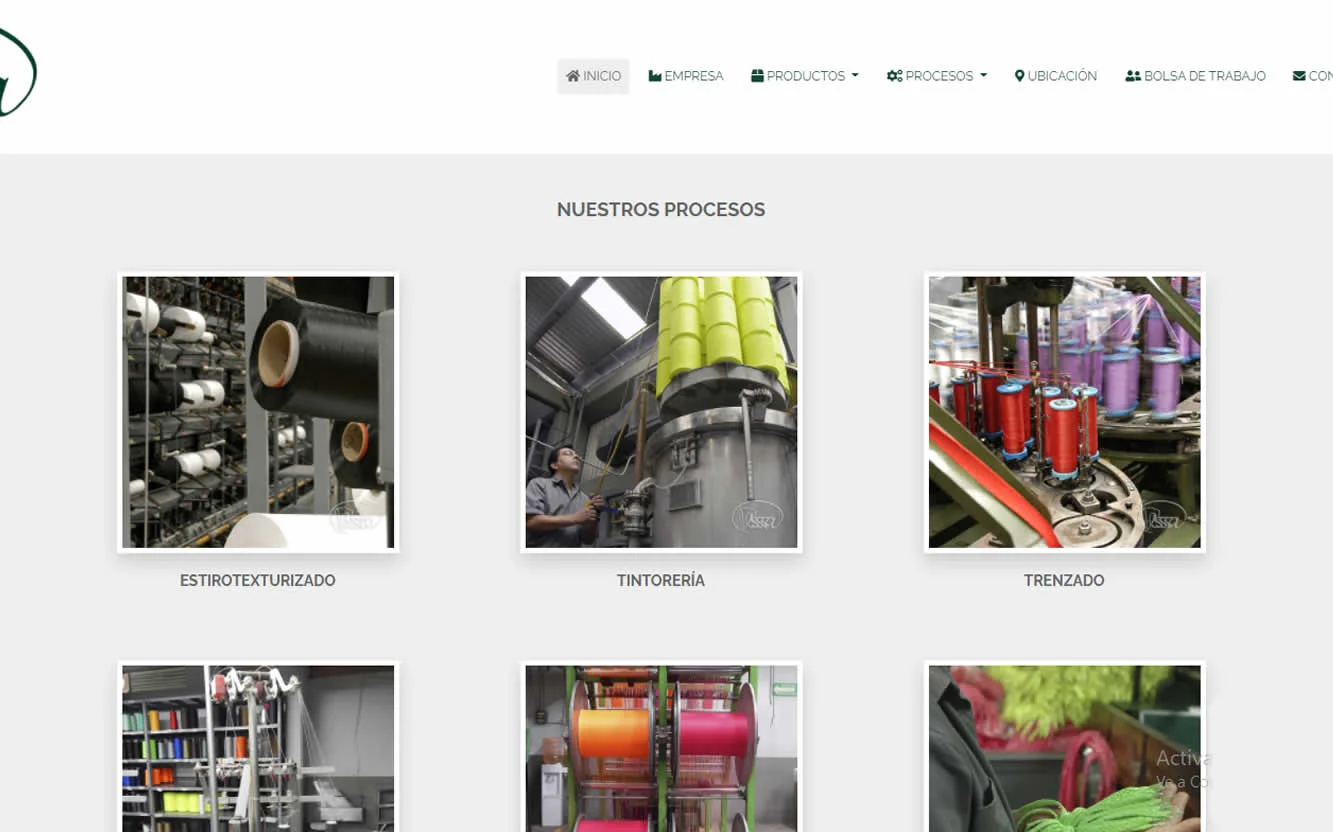Click the TRENZADO label
1333x832 pixels.
(x=1064, y=580)
